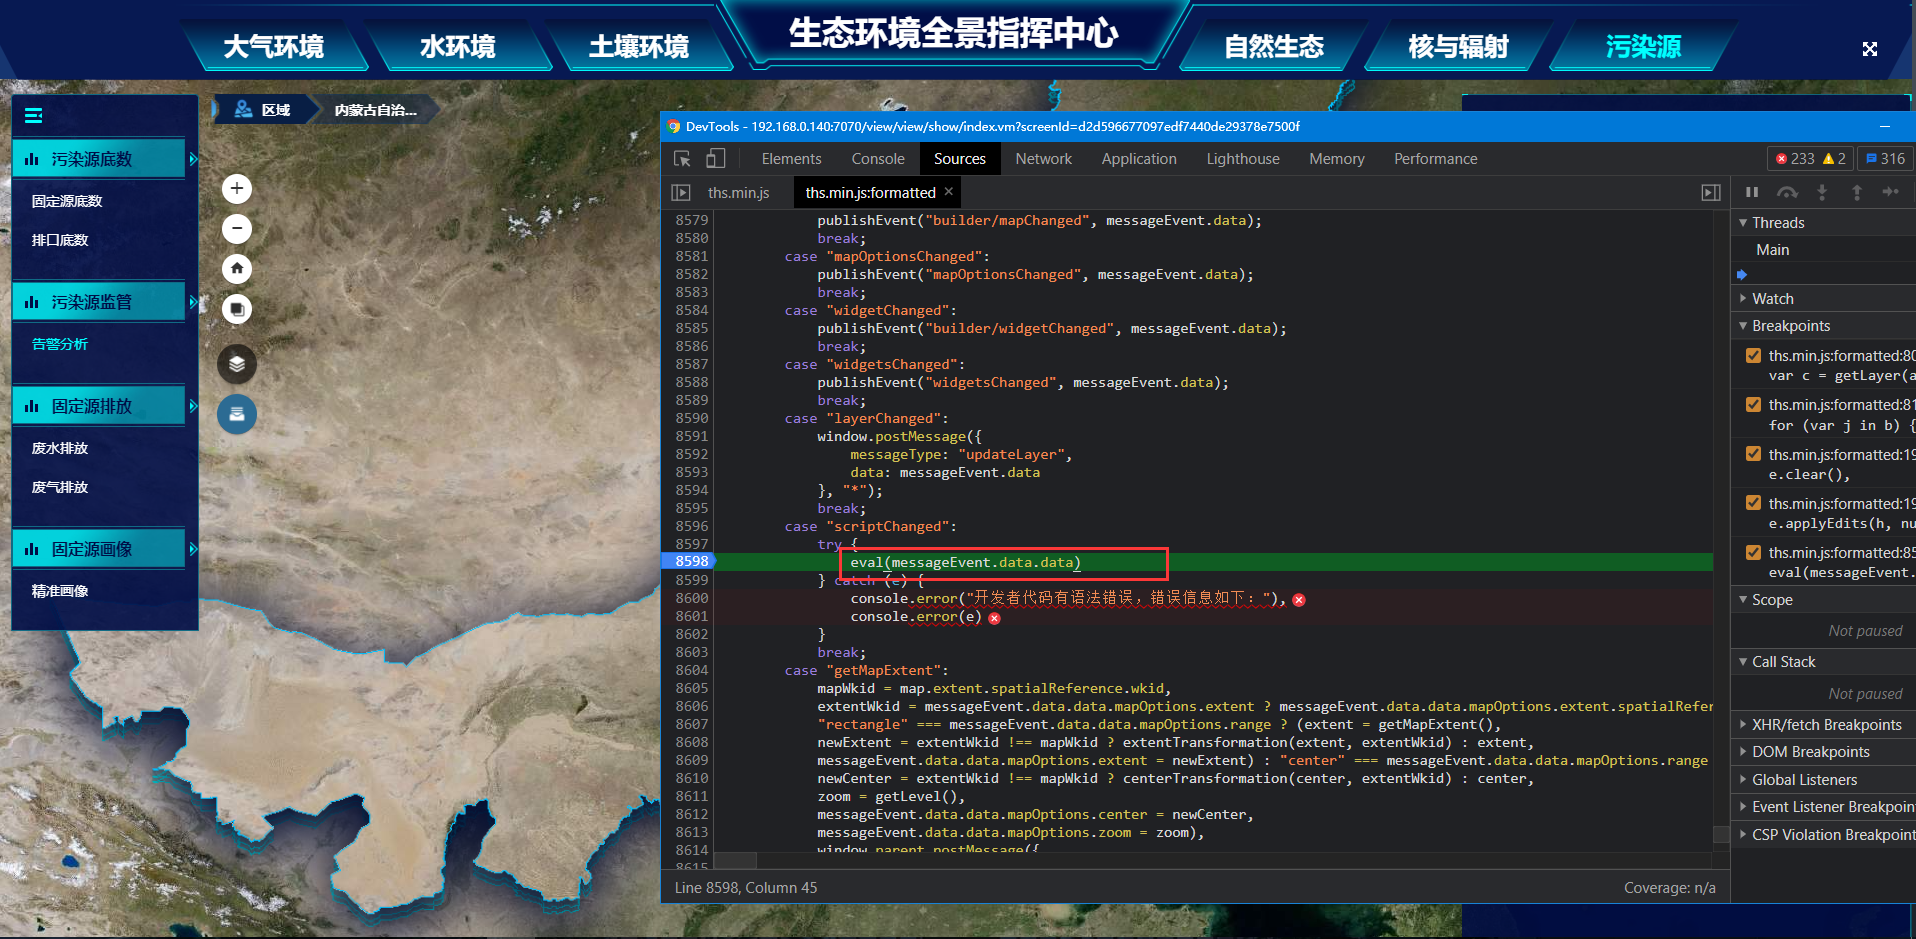Open 大气环境 top navigation tab
The width and height of the screenshot is (1916, 939).
(273, 46)
